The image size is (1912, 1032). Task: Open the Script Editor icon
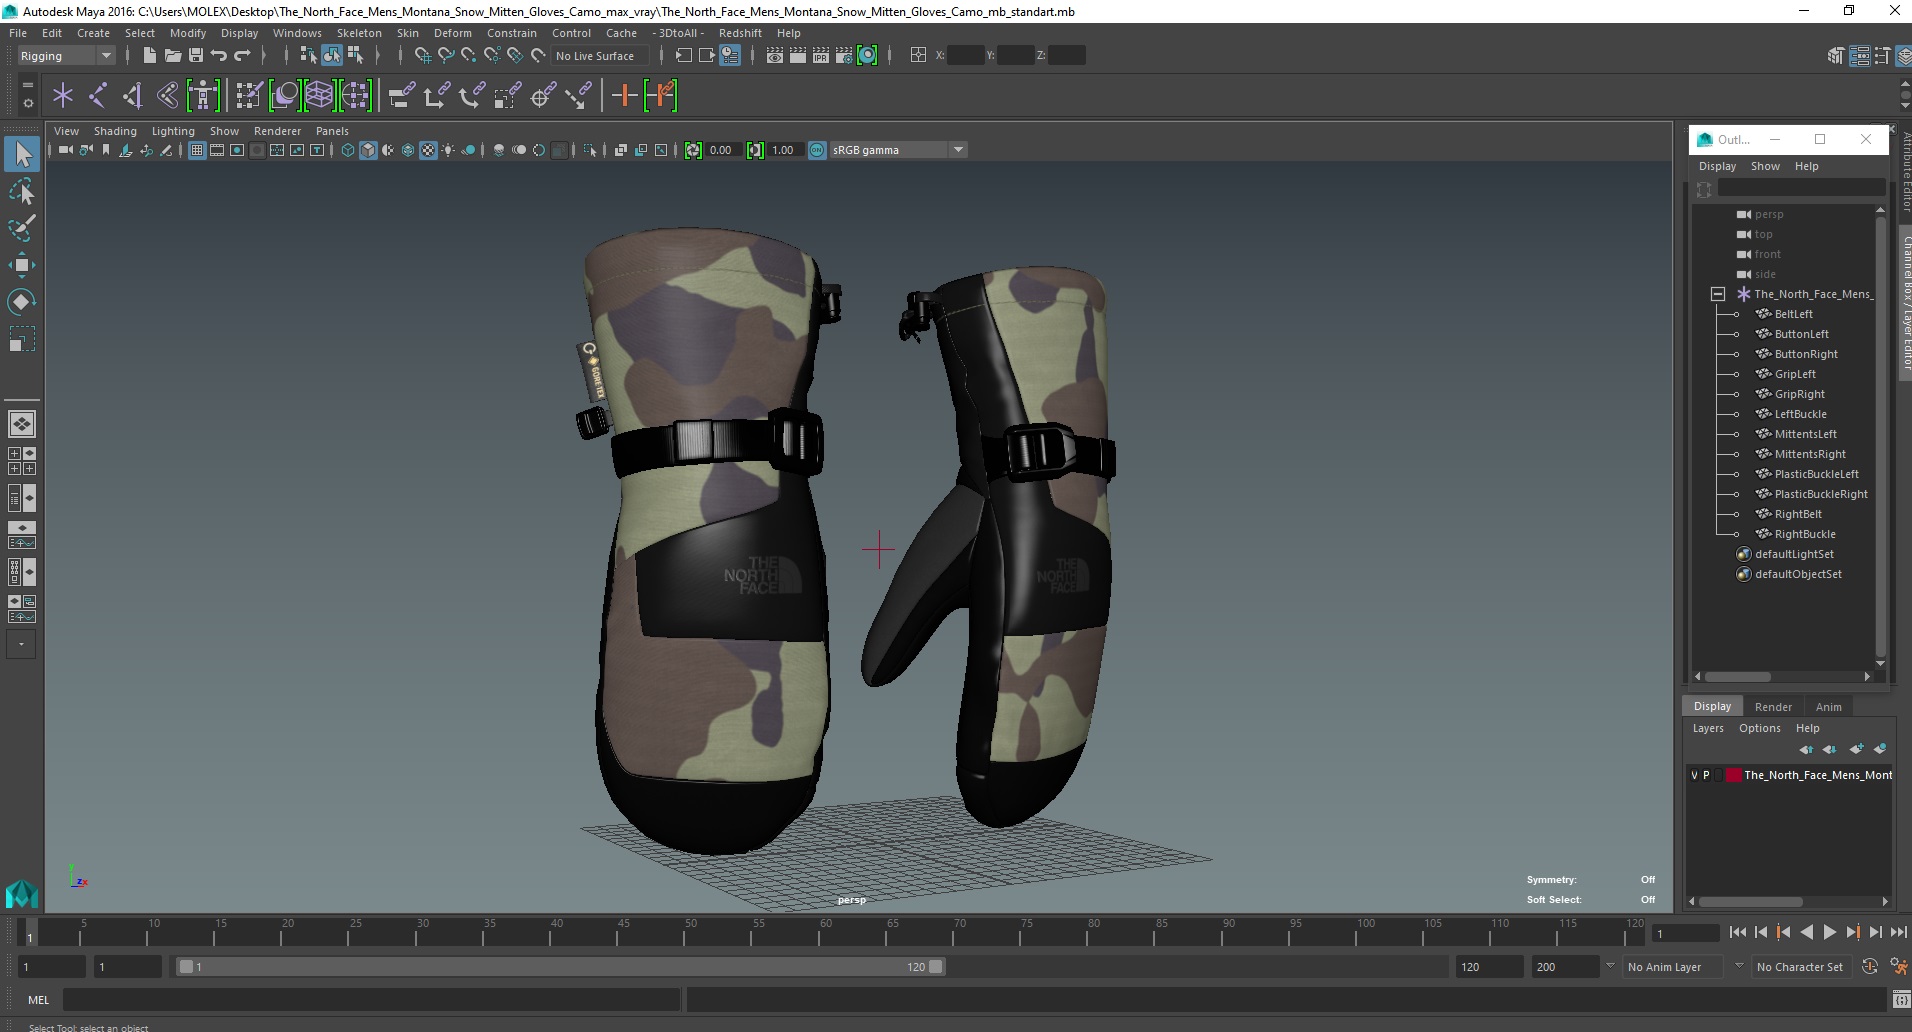coord(1901,1000)
